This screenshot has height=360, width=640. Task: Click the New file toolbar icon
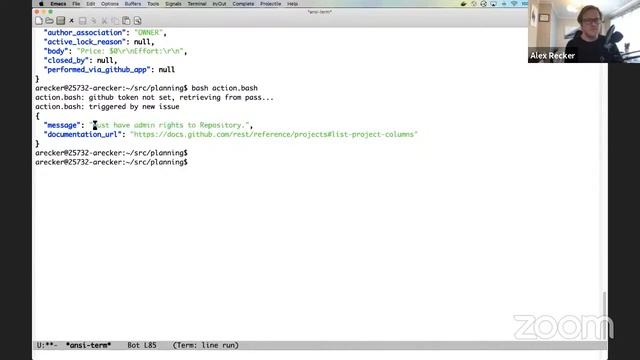point(39,21)
